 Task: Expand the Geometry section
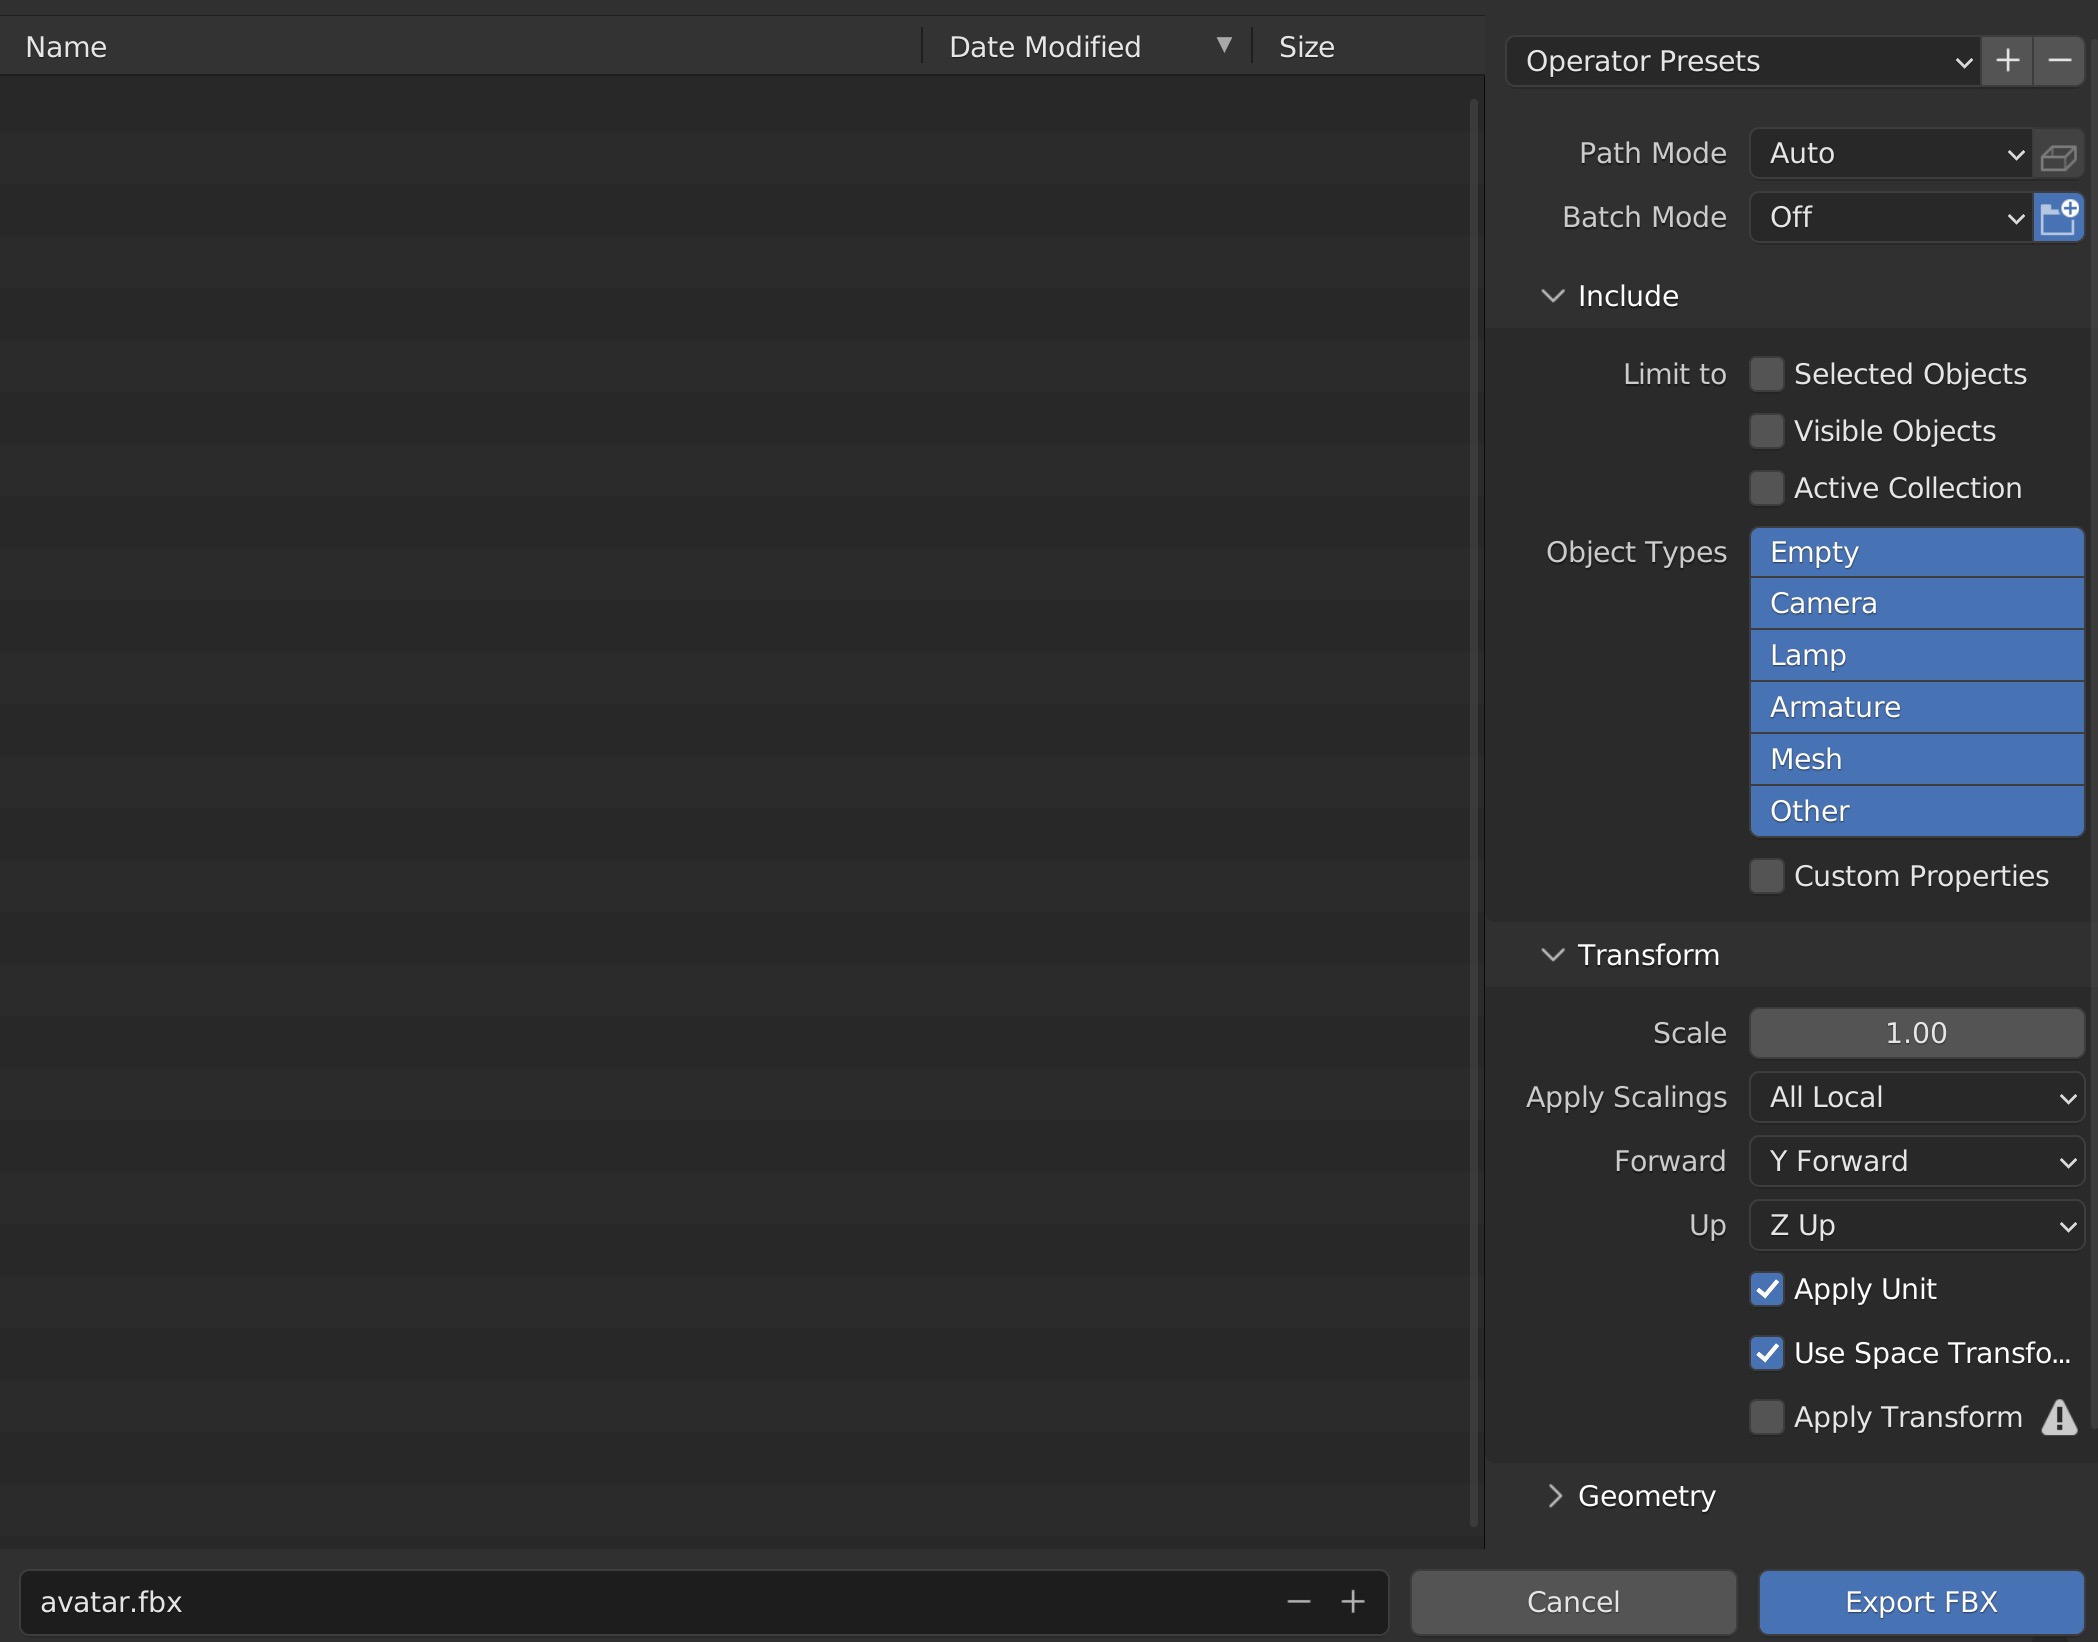[1645, 1496]
